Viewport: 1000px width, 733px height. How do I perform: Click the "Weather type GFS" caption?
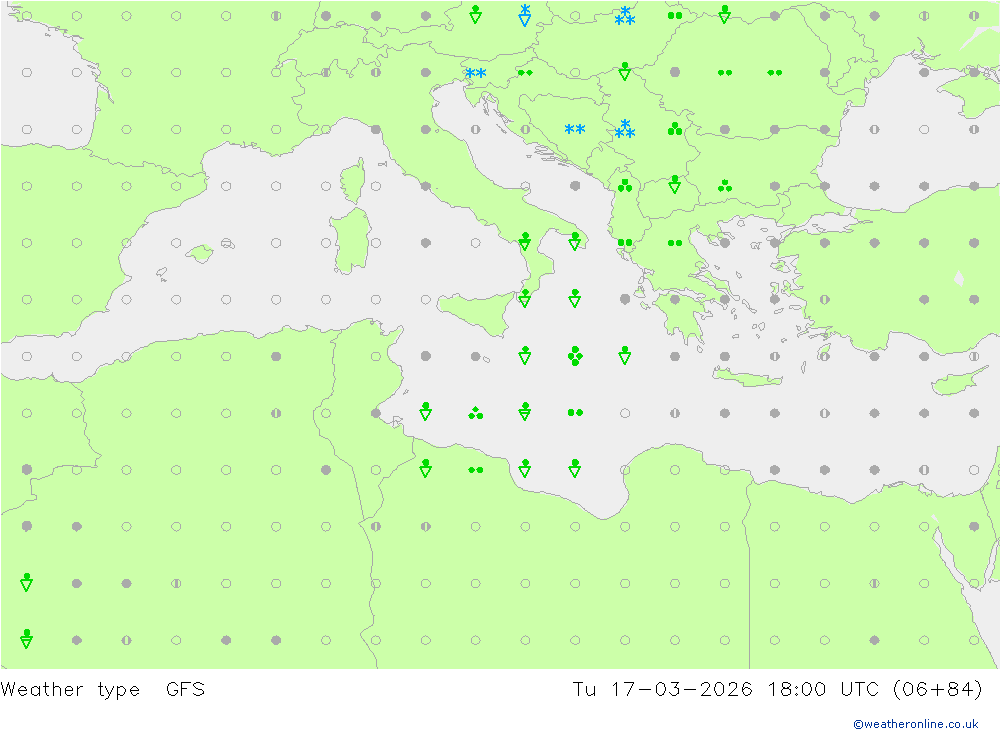click(x=103, y=690)
